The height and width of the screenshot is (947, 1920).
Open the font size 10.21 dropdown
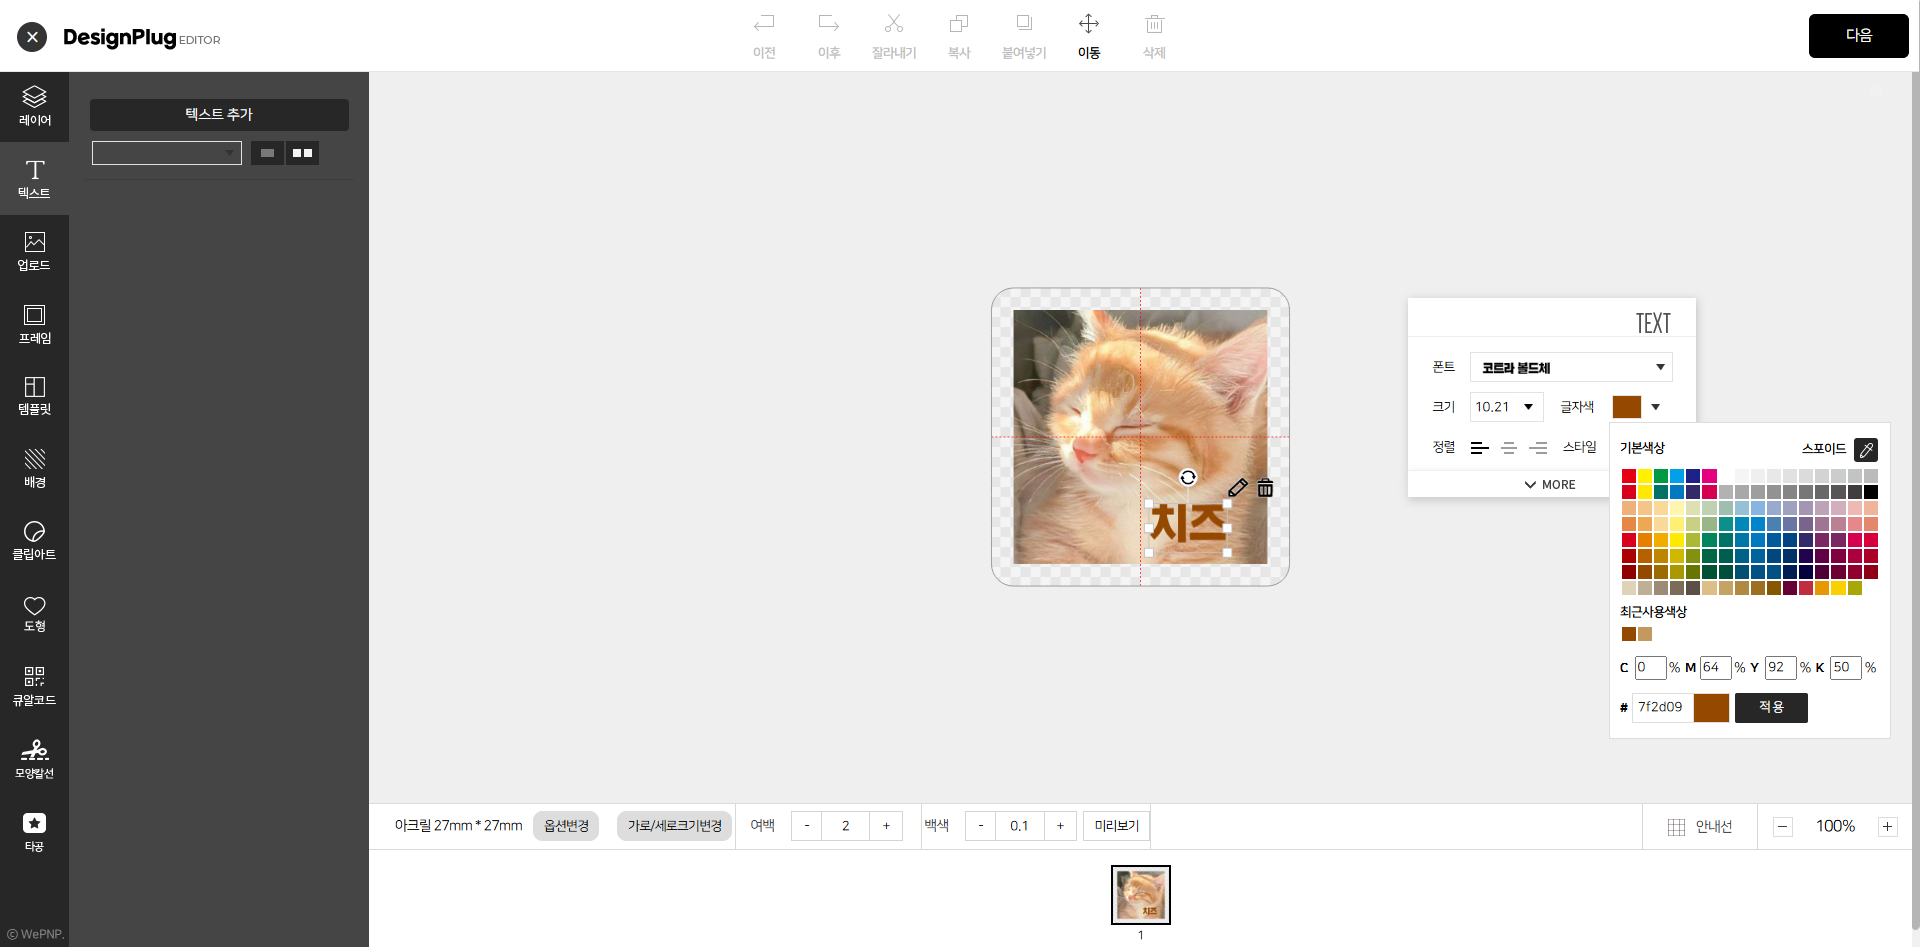[1506, 407]
